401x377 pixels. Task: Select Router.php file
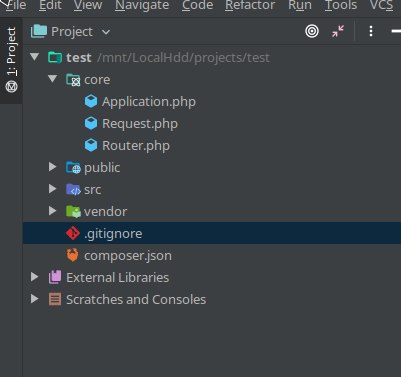click(136, 146)
